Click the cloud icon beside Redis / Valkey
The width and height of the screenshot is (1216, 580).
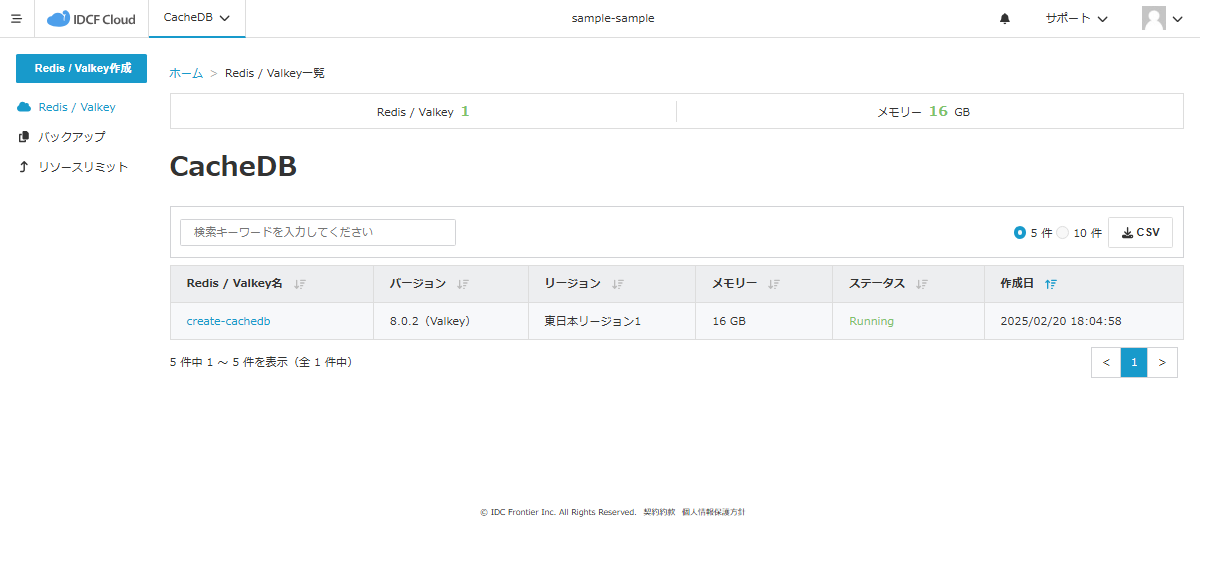click(23, 107)
